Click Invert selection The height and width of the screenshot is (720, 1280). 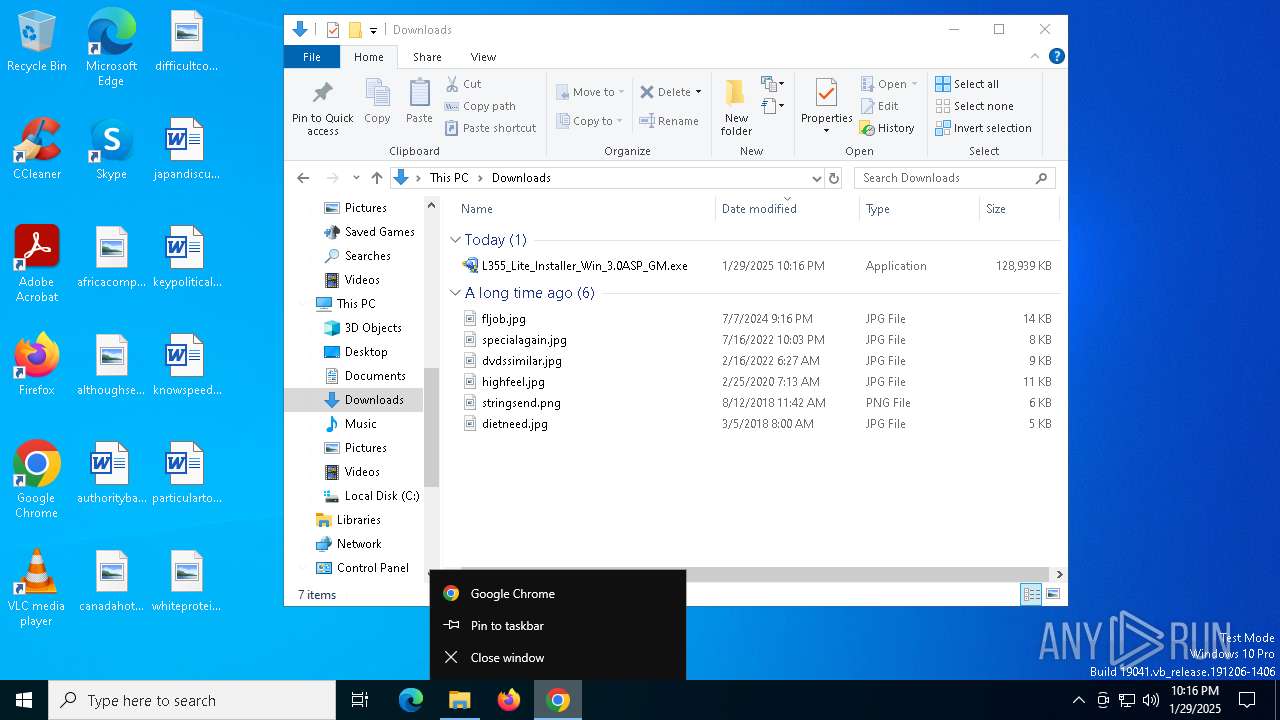click(984, 128)
